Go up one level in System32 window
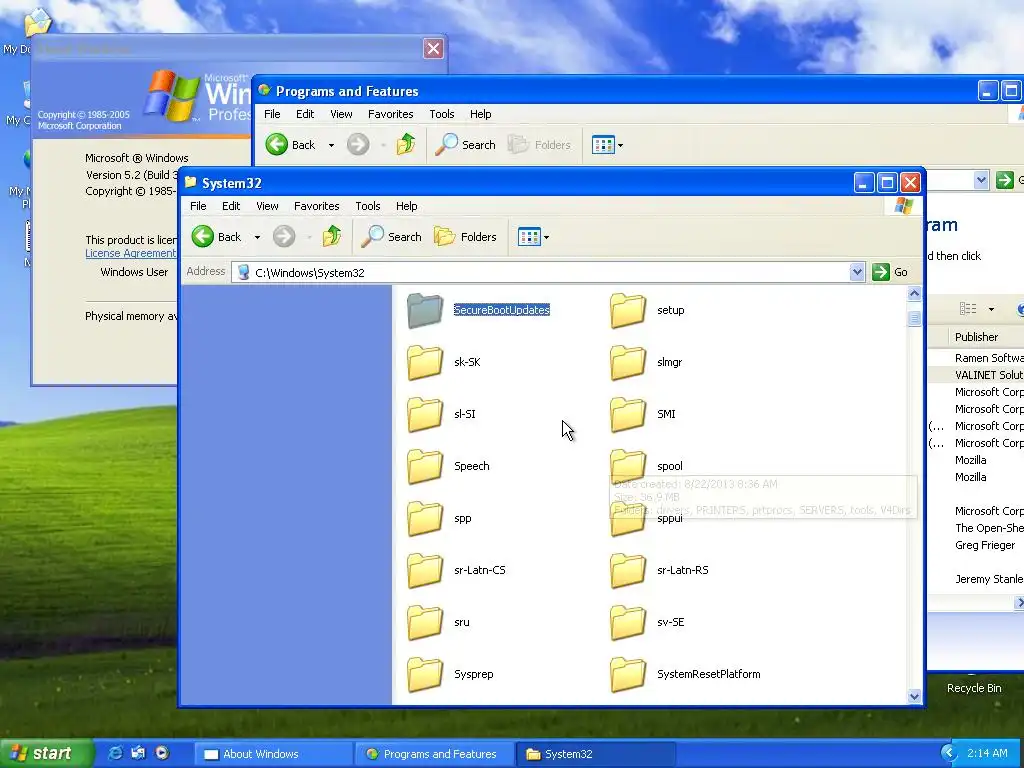Image resolution: width=1024 pixels, height=768 pixels. click(x=332, y=236)
